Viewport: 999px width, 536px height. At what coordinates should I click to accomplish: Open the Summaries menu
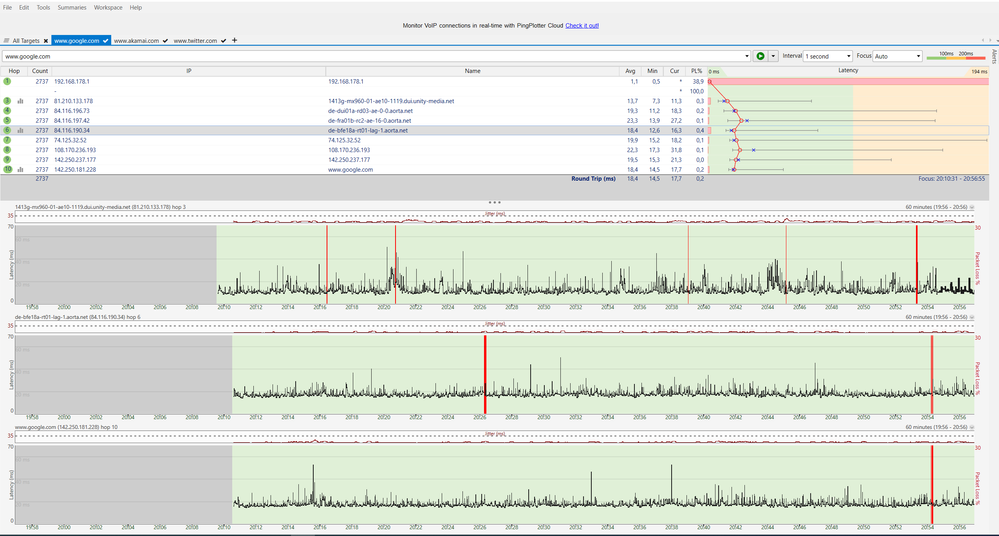pyautogui.click(x=71, y=7)
